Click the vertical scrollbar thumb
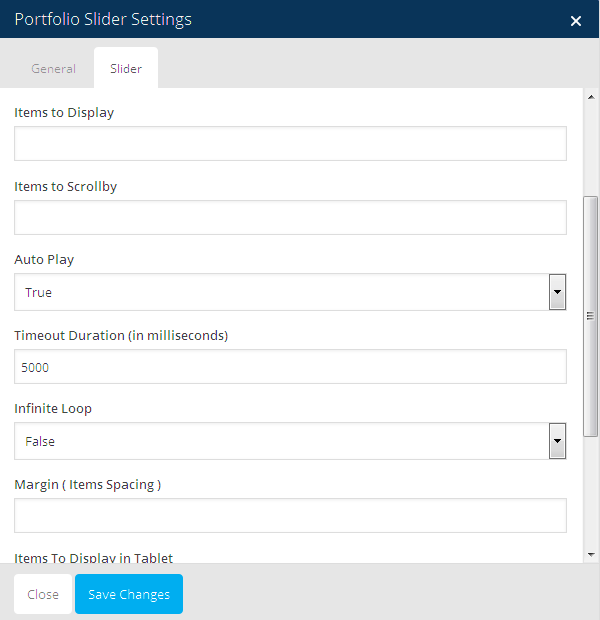 click(591, 315)
